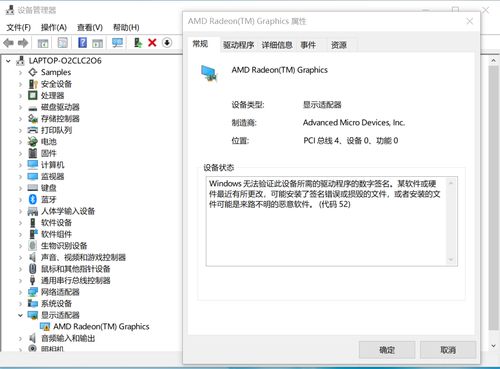Select the 鼠标和其他指针设备 mouse icon
The height and width of the screenshot is (369, 500).
[33, 269]
